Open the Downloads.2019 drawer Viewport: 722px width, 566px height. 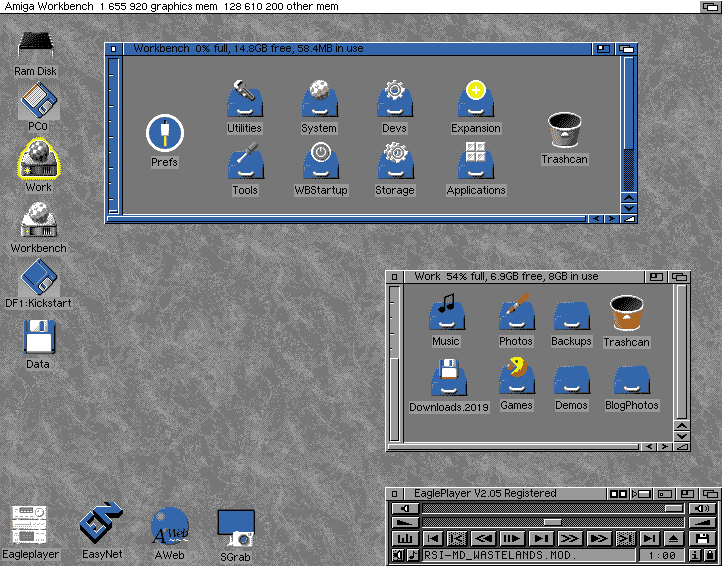449,385
